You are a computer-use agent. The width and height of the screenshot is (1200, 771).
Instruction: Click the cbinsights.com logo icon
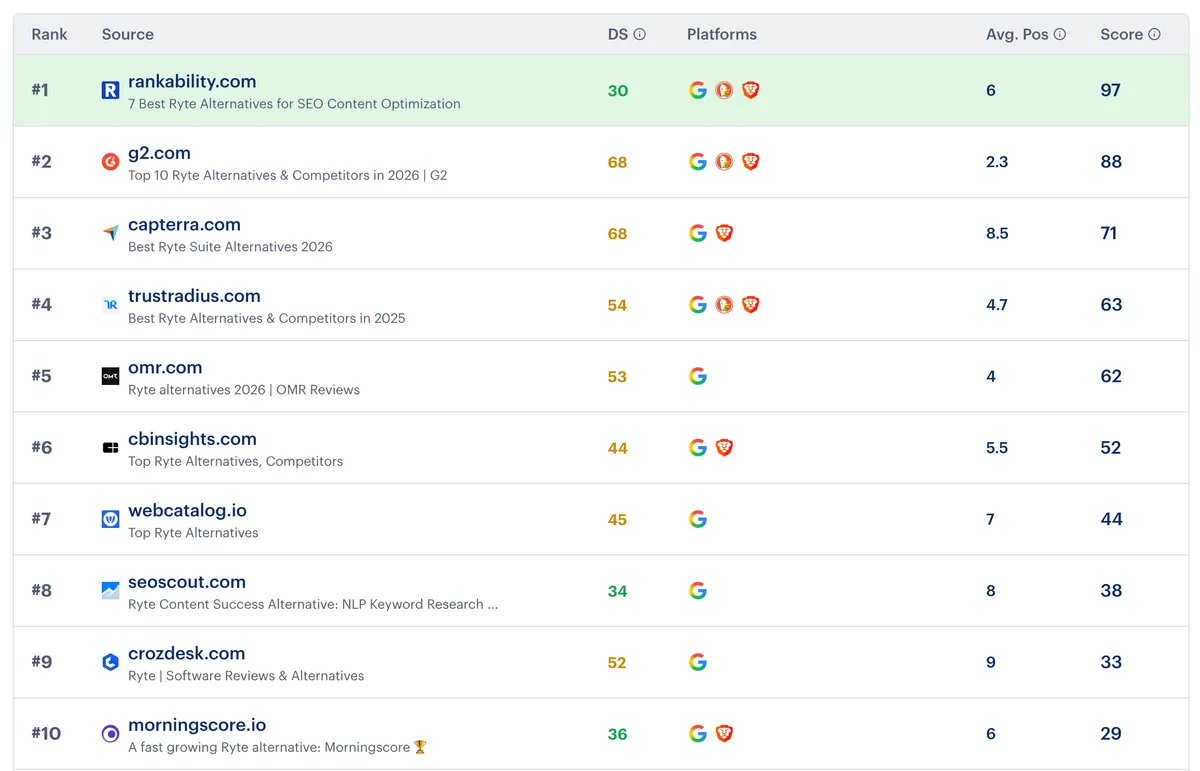110,448
